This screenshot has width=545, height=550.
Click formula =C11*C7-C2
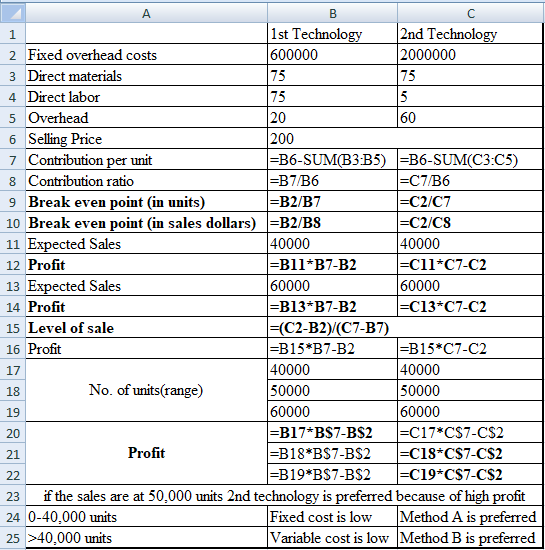470,265
